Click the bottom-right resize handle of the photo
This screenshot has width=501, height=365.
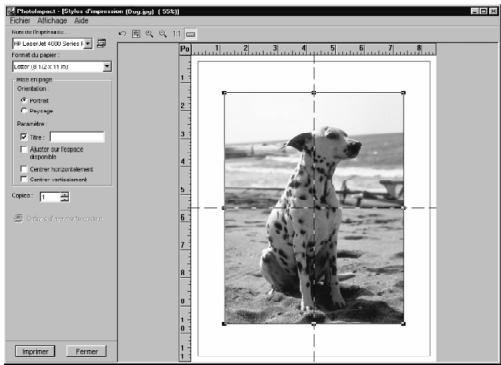tap(403, 324)
